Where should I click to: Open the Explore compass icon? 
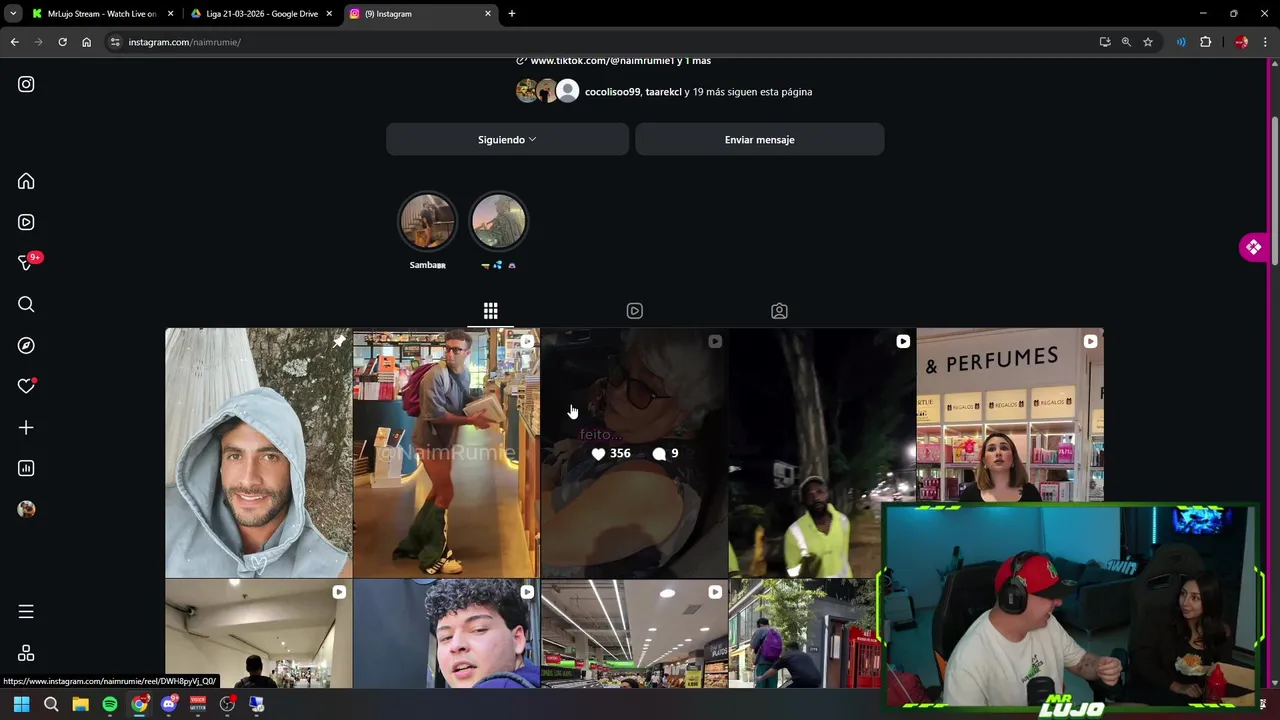tap(26, 345)
